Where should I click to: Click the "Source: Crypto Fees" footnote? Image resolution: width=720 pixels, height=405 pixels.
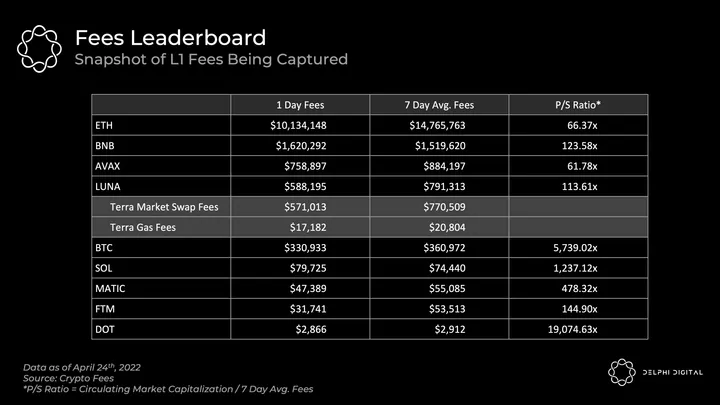[68, 379]
